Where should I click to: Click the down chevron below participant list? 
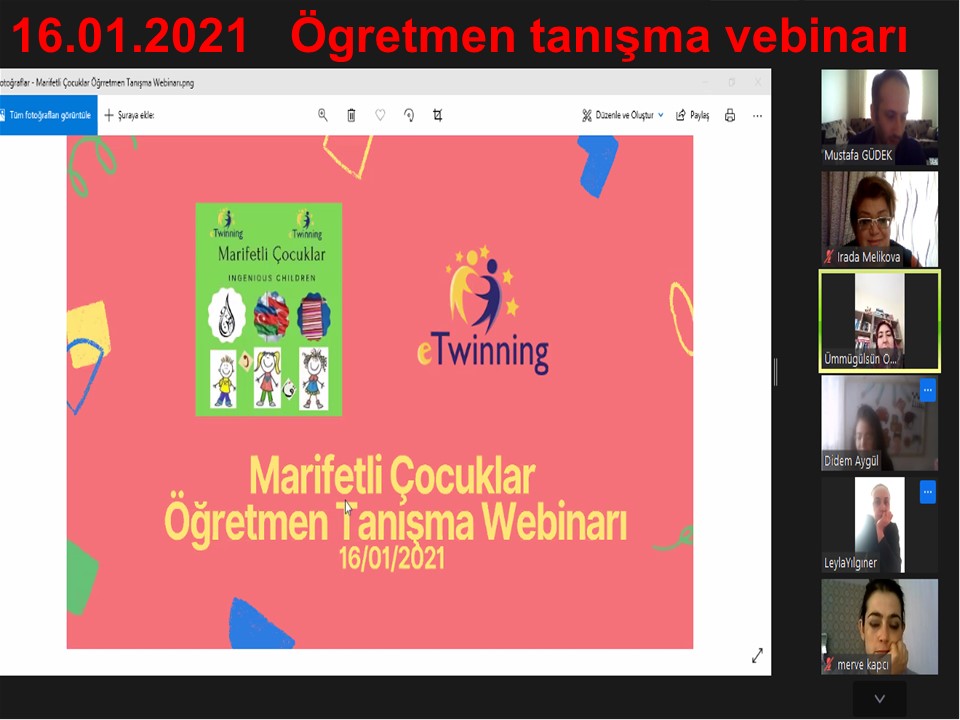click(x=880, y=699)
